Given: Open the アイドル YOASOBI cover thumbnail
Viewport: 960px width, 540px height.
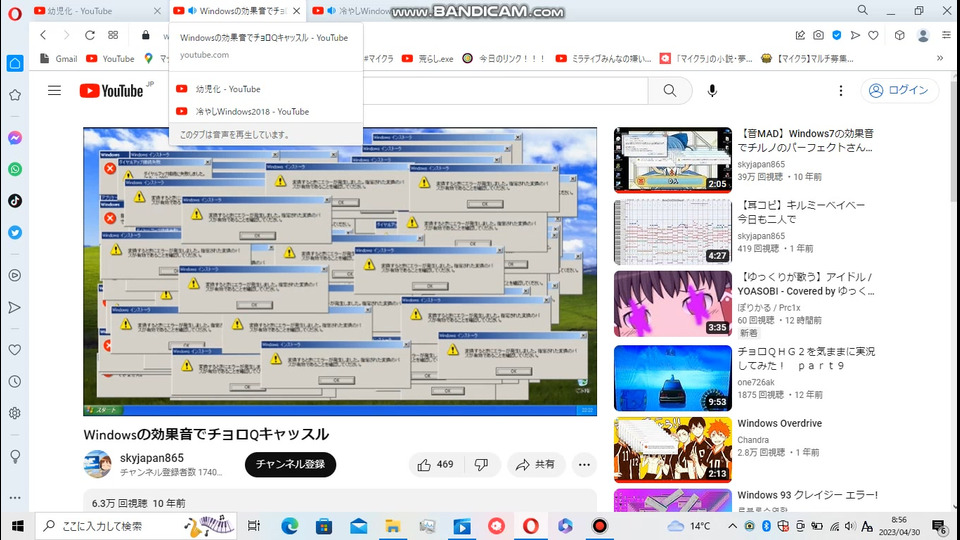Looking at the screenshot, I should pyautogui.click(x=673, y=304).
